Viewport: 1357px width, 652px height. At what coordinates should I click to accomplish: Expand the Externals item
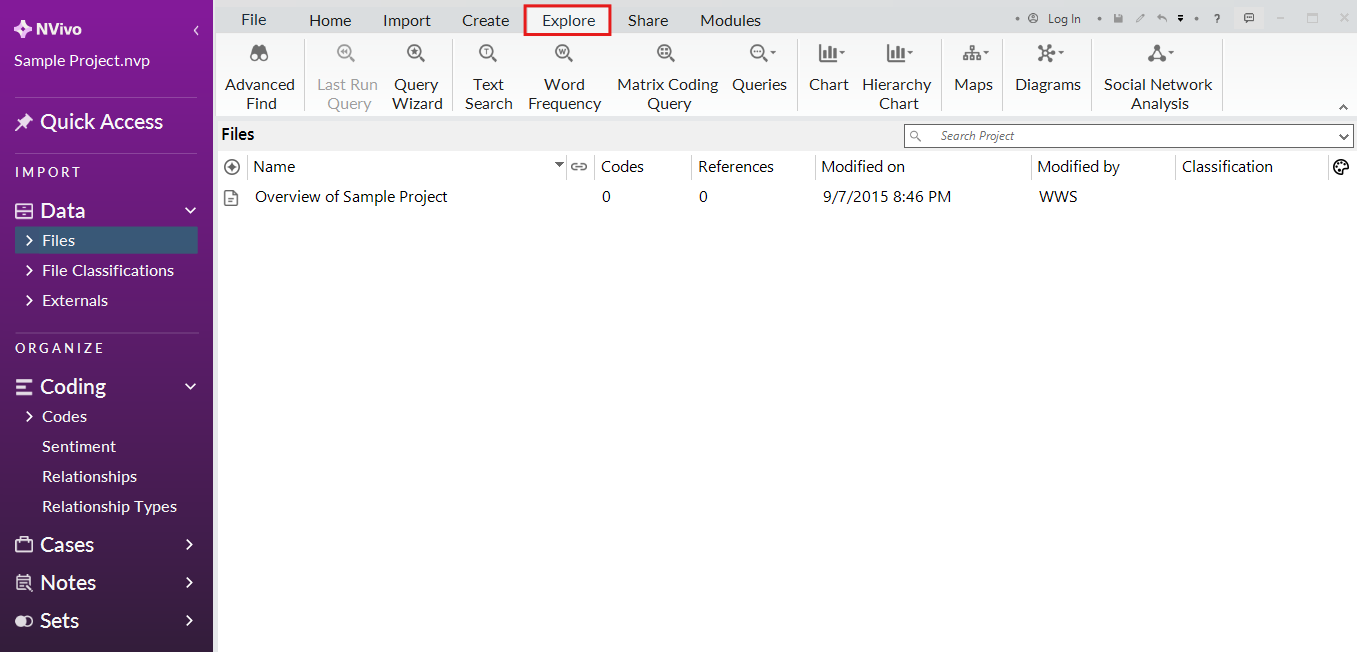[x=30, y=301]
